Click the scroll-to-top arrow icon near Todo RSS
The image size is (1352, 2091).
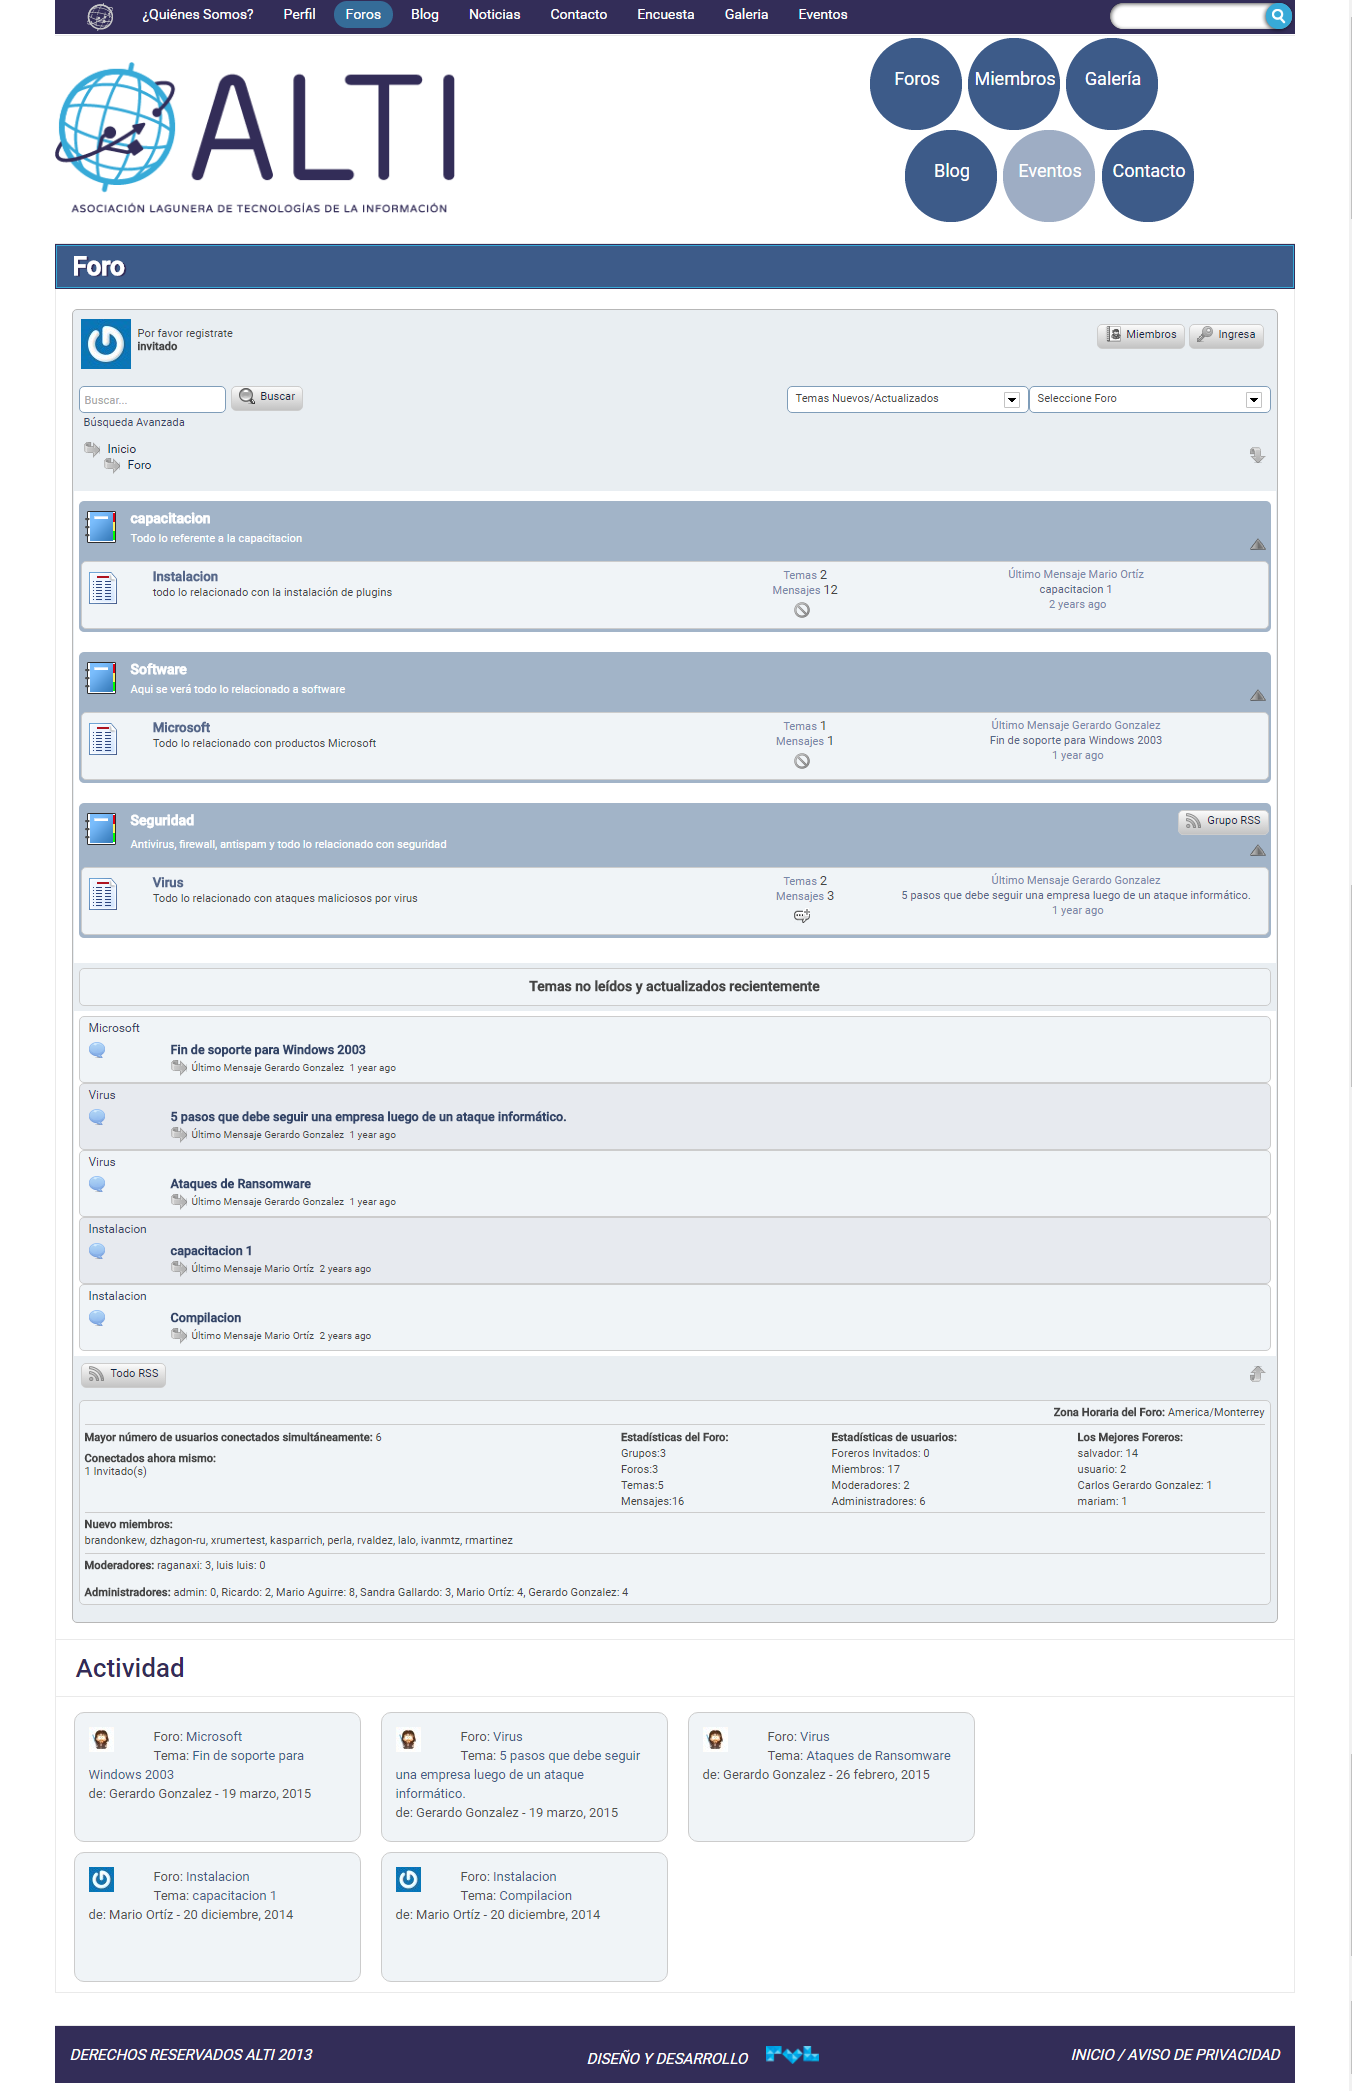(x=1257, y=1374)
